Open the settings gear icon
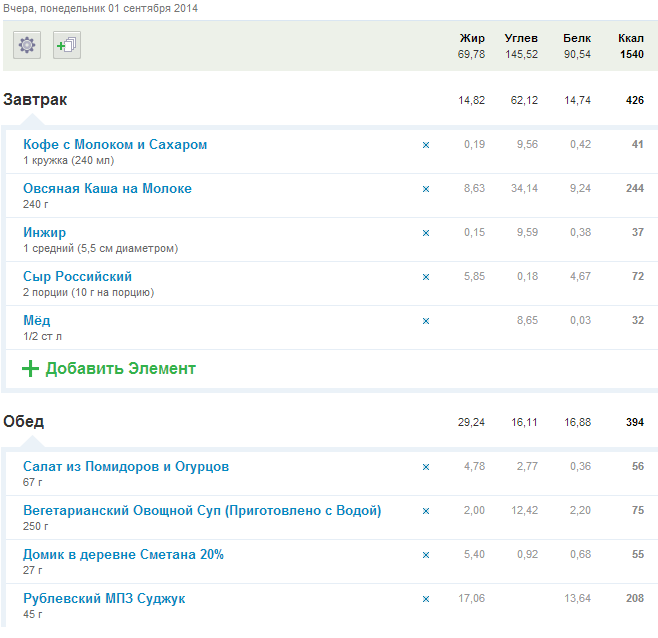Viewport: 658px width, 638px height. click(x=28, y=45)
